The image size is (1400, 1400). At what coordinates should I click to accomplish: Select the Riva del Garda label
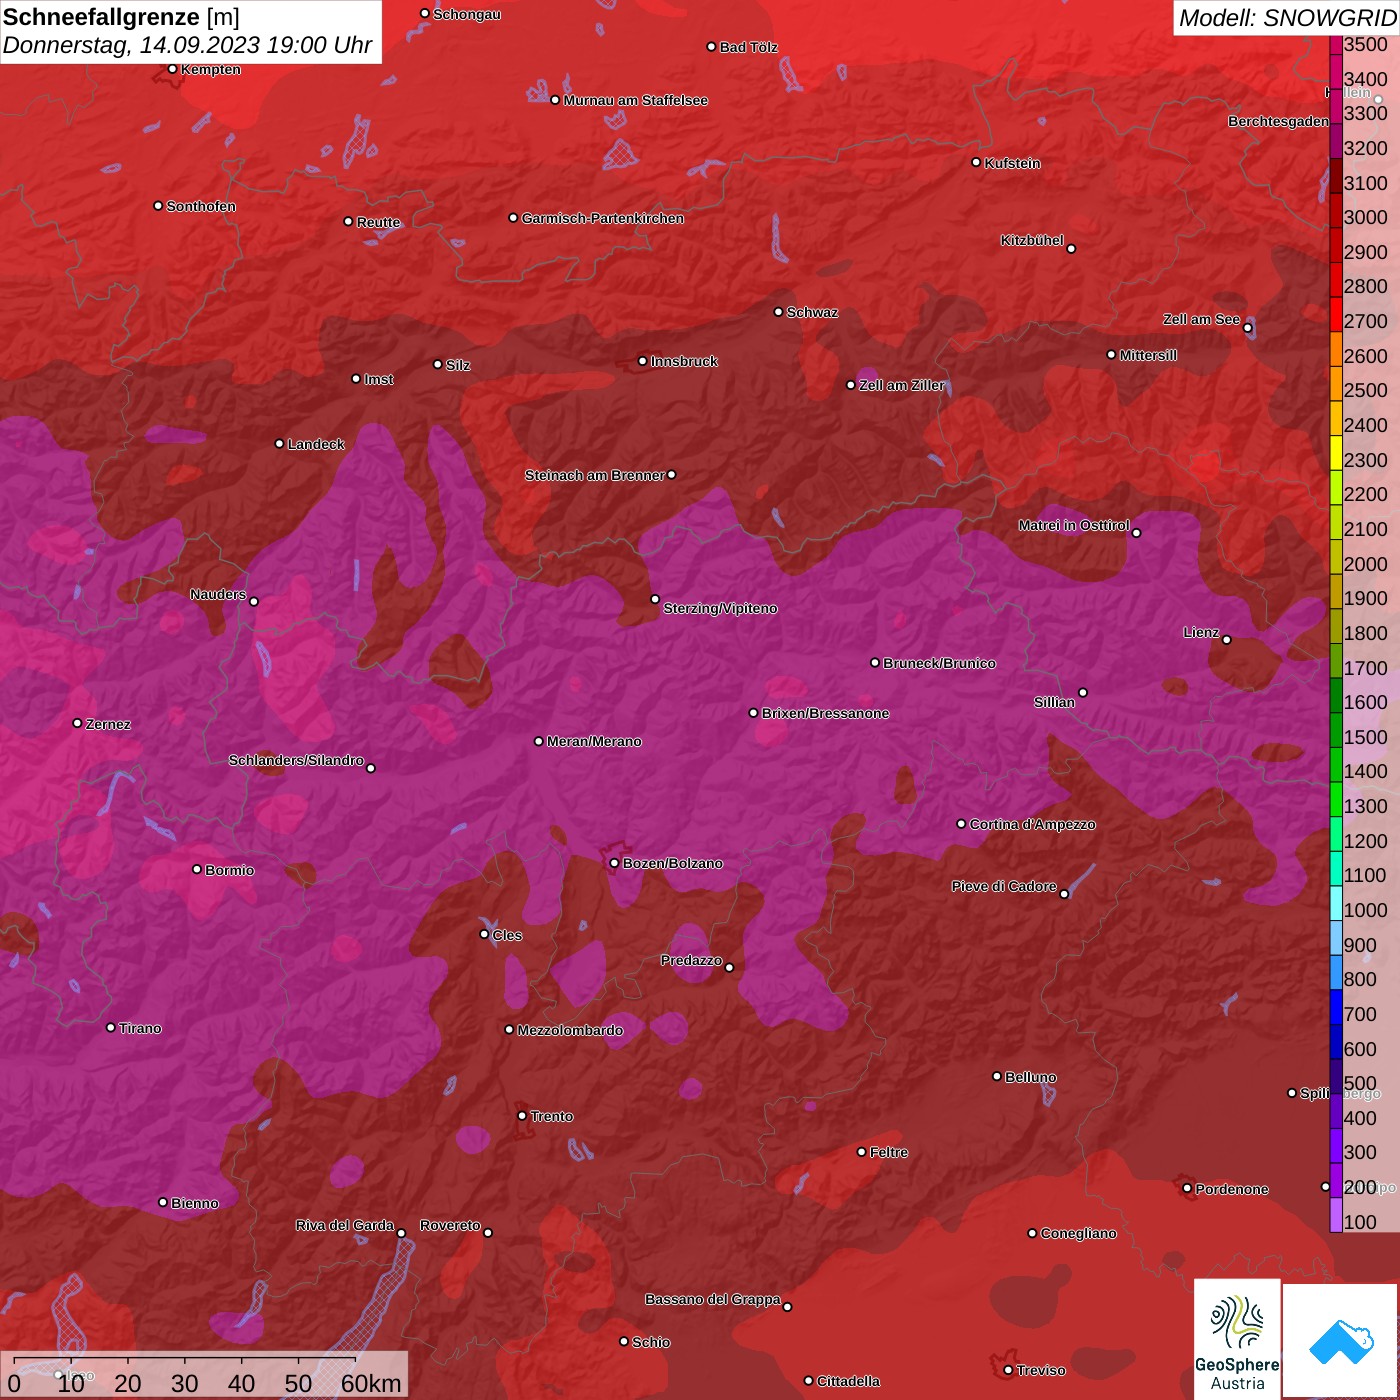coord(345,1225)
